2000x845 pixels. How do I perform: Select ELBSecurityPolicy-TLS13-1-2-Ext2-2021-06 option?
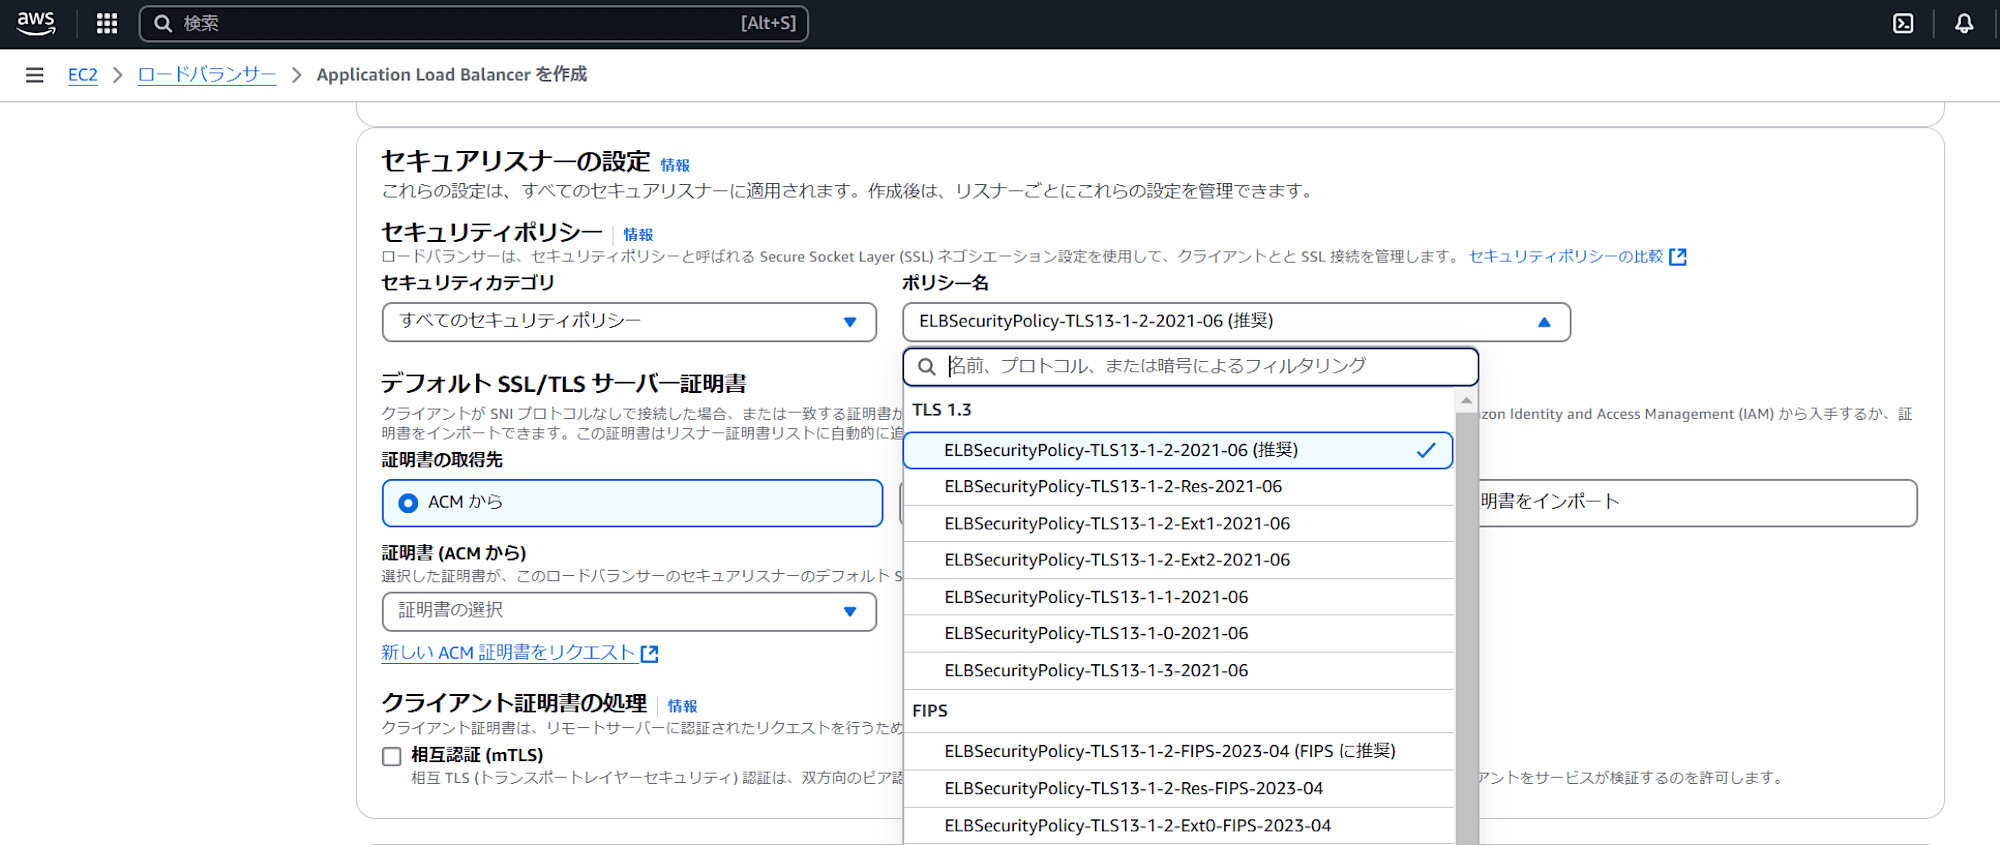1178,560
